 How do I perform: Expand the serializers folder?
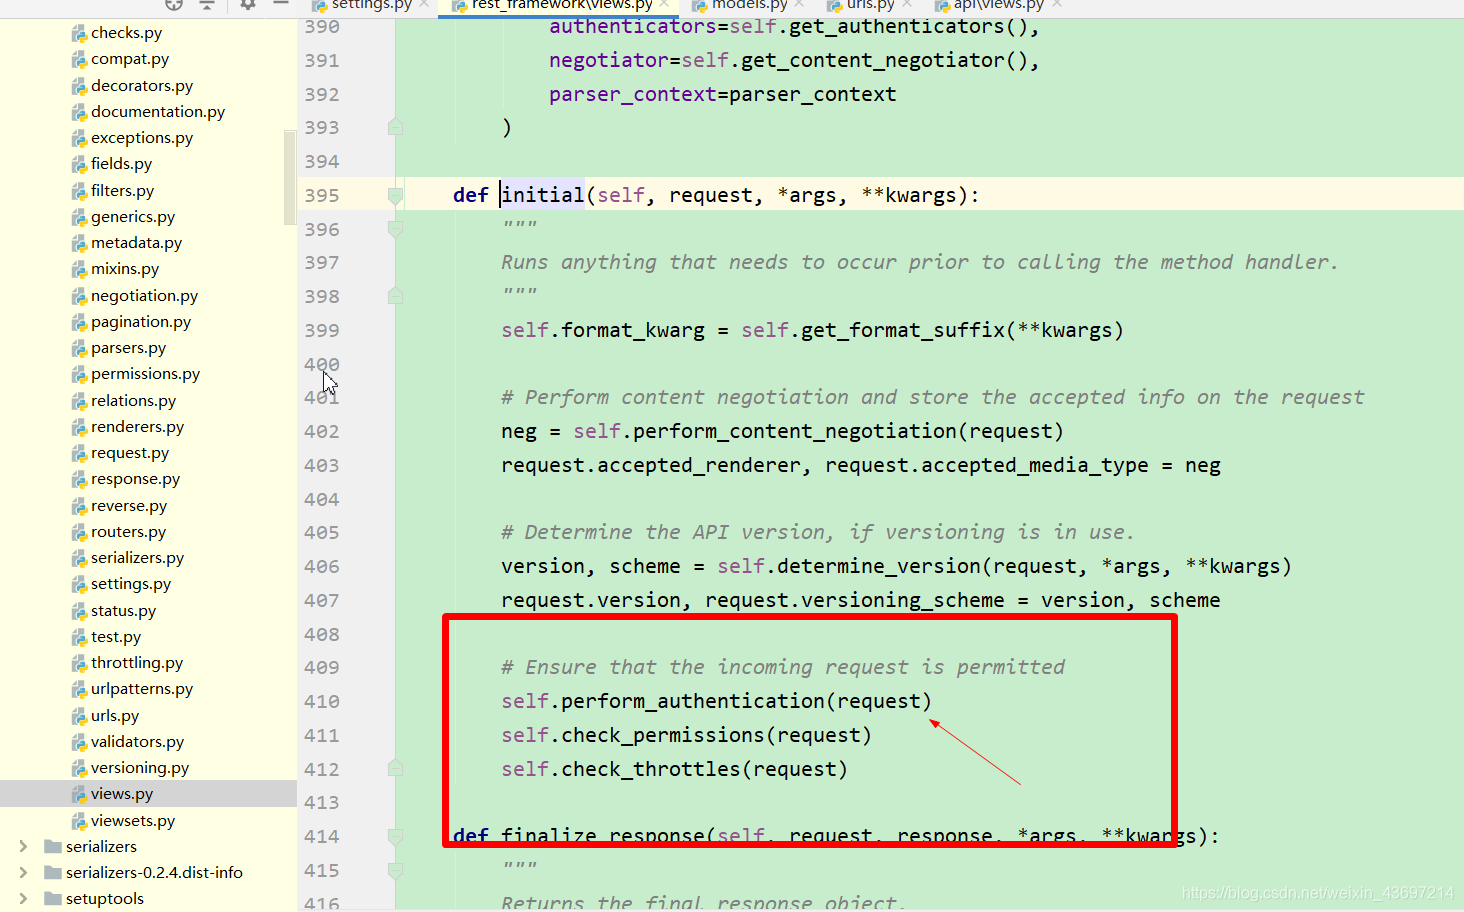click(x=23, y=847)
